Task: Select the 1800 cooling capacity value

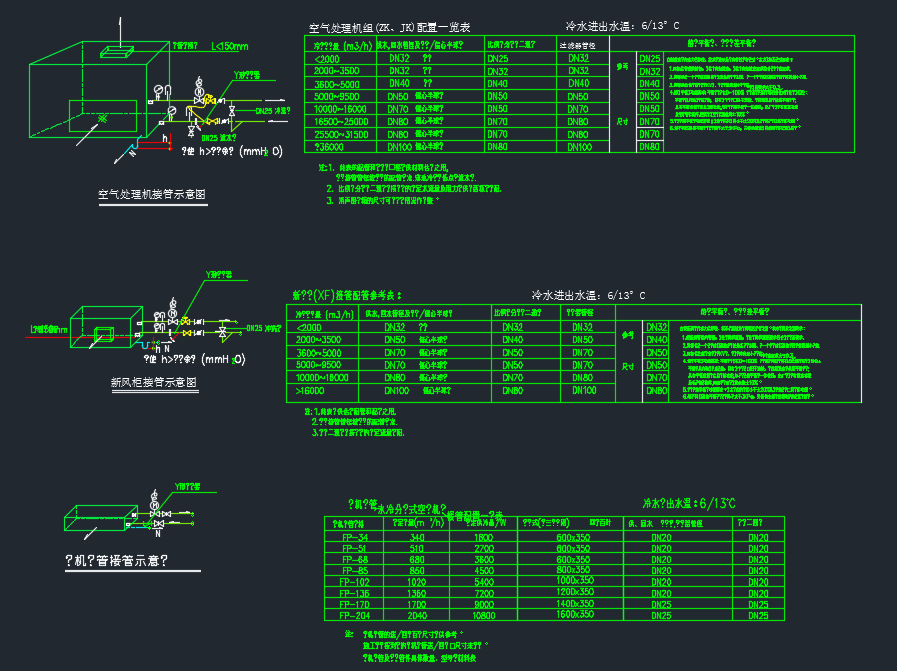Action: pyautogui.click(x=483, y=537)
